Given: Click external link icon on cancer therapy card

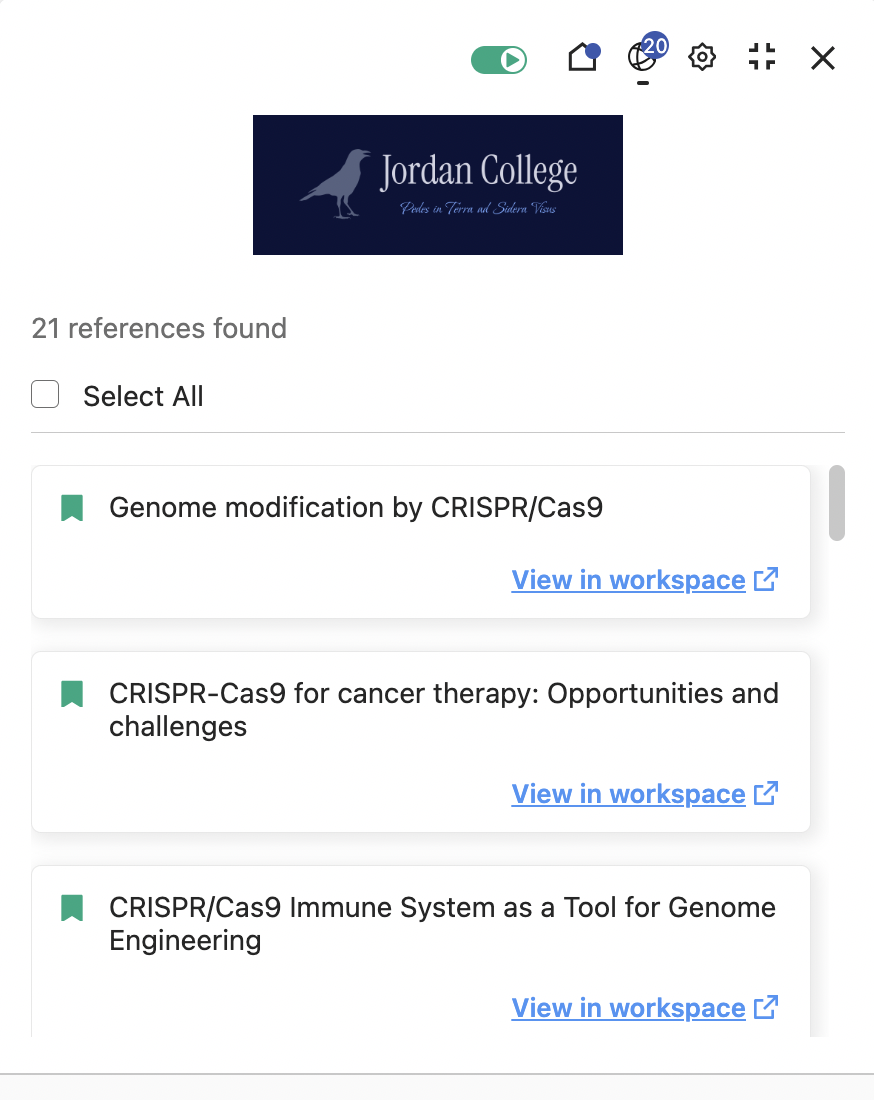Looking at the screenshot, I should pyautogui.click(x=766, y=793).
